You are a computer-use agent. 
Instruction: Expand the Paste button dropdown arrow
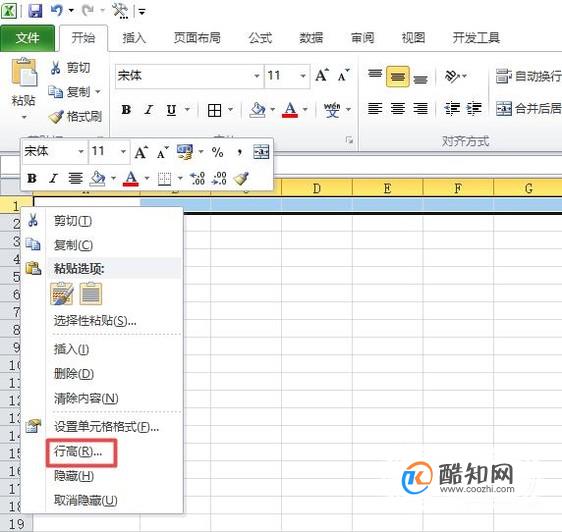(x=24, y=117)
